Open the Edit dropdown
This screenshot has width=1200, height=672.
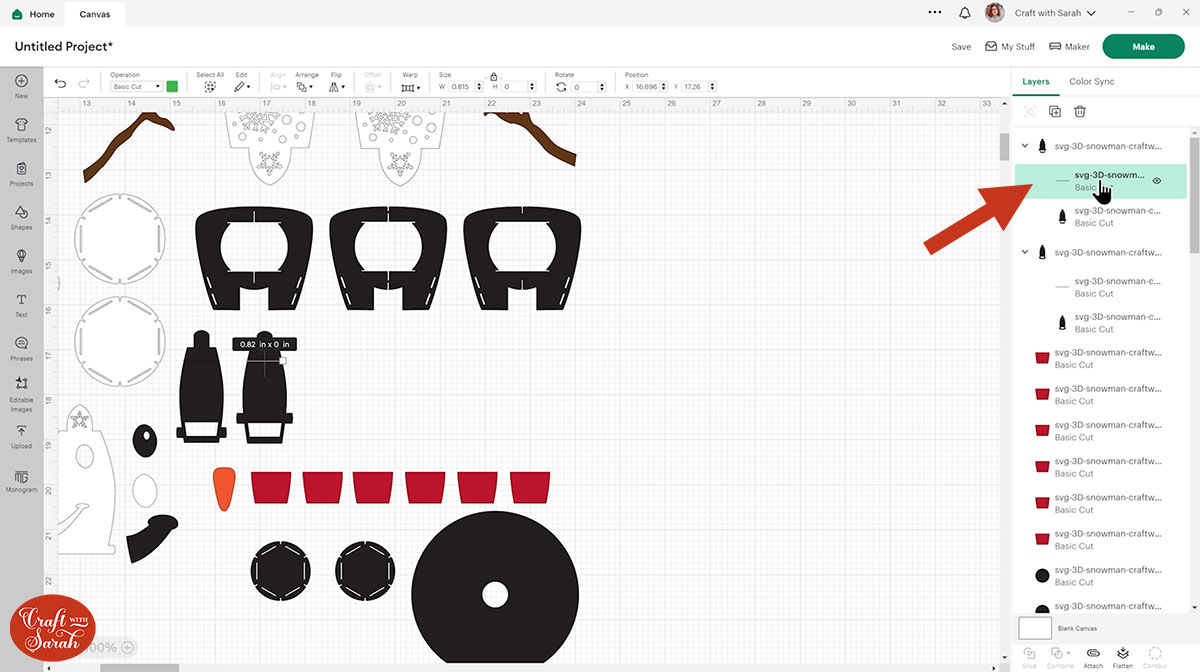point(242,82)
